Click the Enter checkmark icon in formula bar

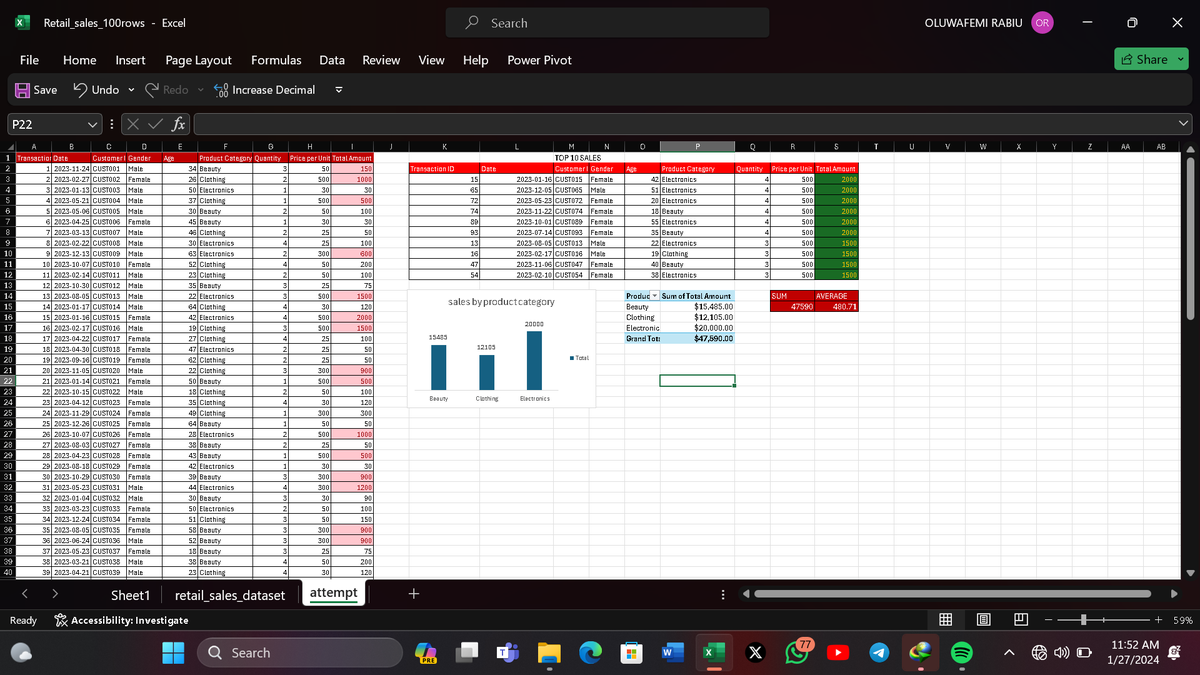click(x=153, y=125)
